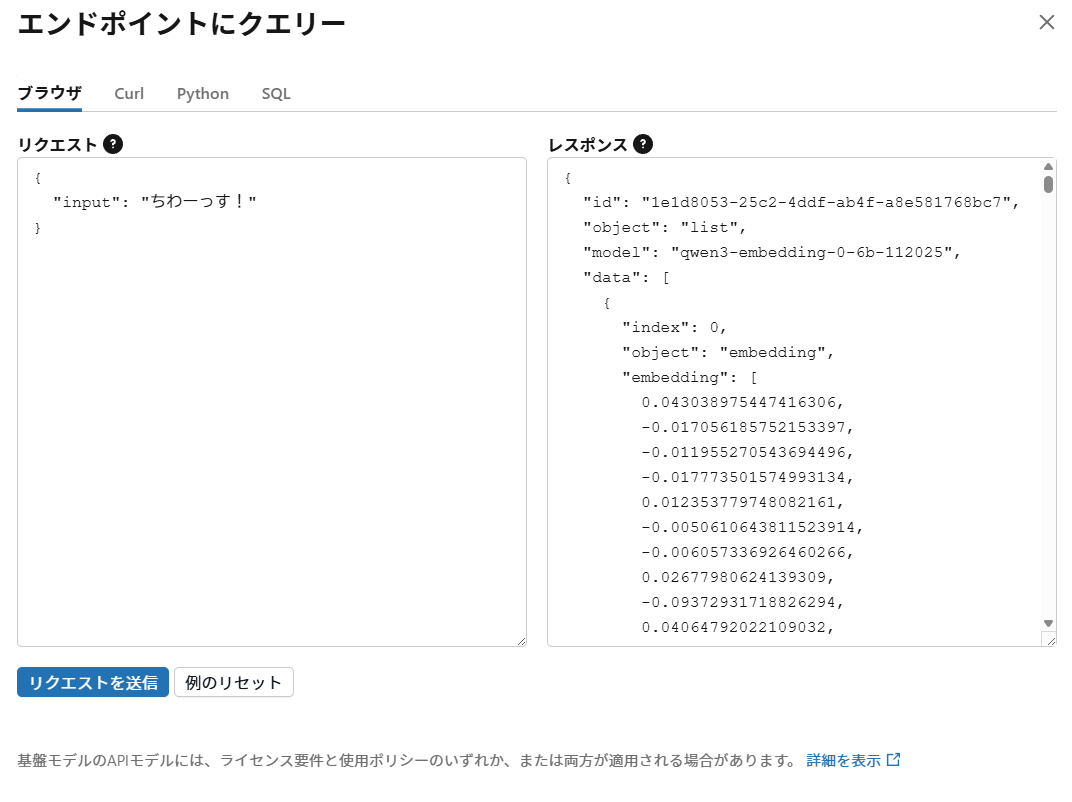Viewport: 1072px width, 802px height.
Task: Select the ブラウザ tab
Action: pyautogui.click(x=48, y=92)
